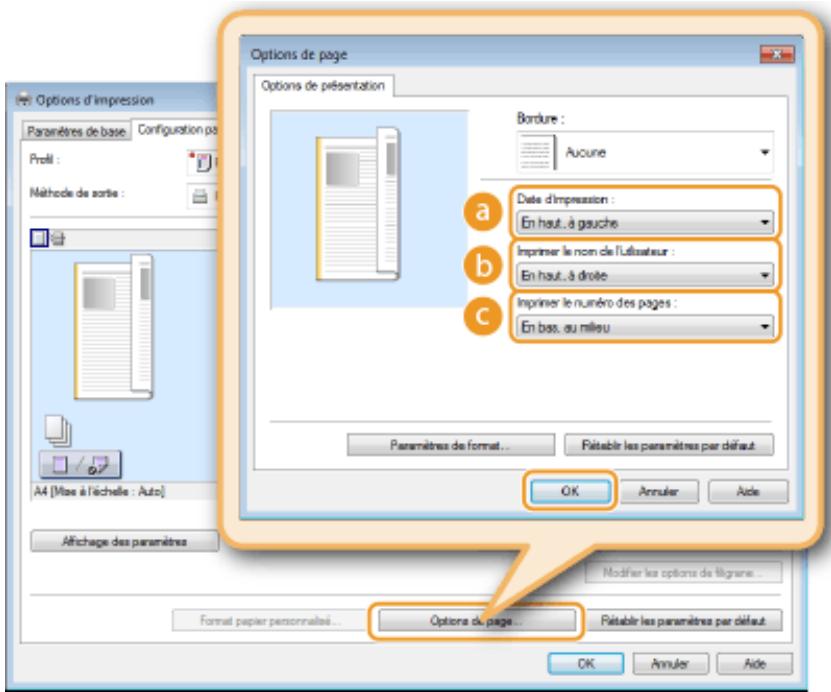831x692 pixels.
Task: Click the Format papier personnalisé button
Action: coord(269,620)
